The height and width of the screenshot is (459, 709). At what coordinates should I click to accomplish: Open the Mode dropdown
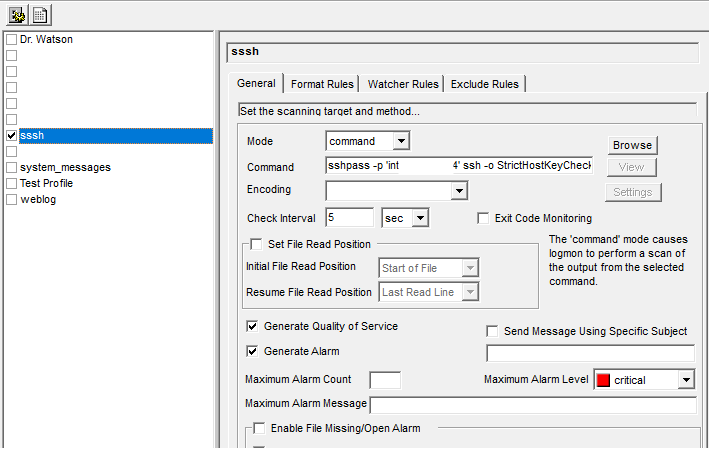point(400,142)
